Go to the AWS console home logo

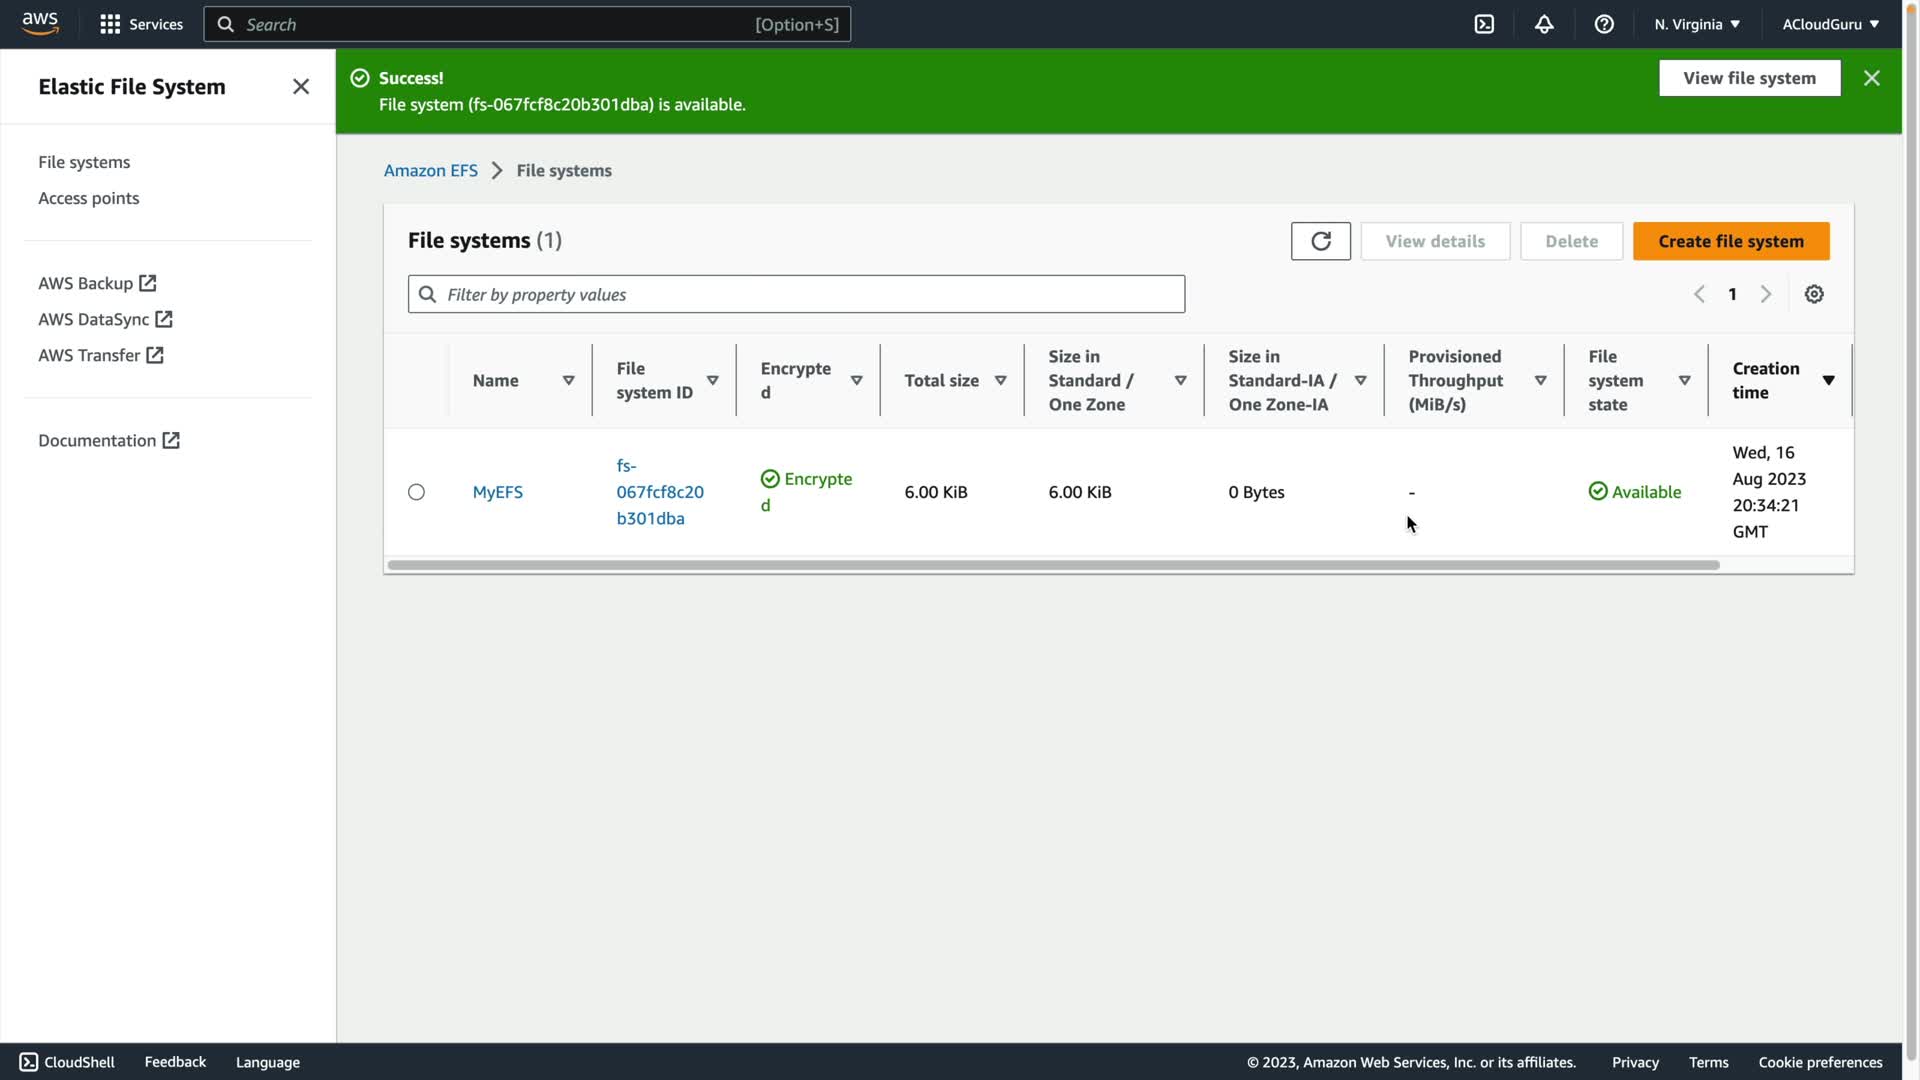click(x=40, y=23)
